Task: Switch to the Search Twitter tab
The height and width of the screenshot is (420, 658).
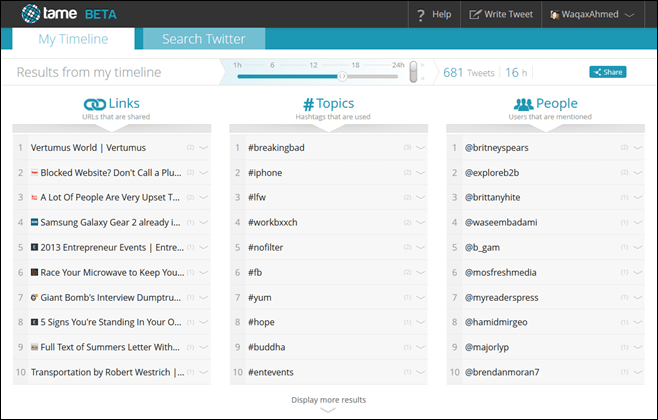Action: pyautogui.click(x=204, y=39)
